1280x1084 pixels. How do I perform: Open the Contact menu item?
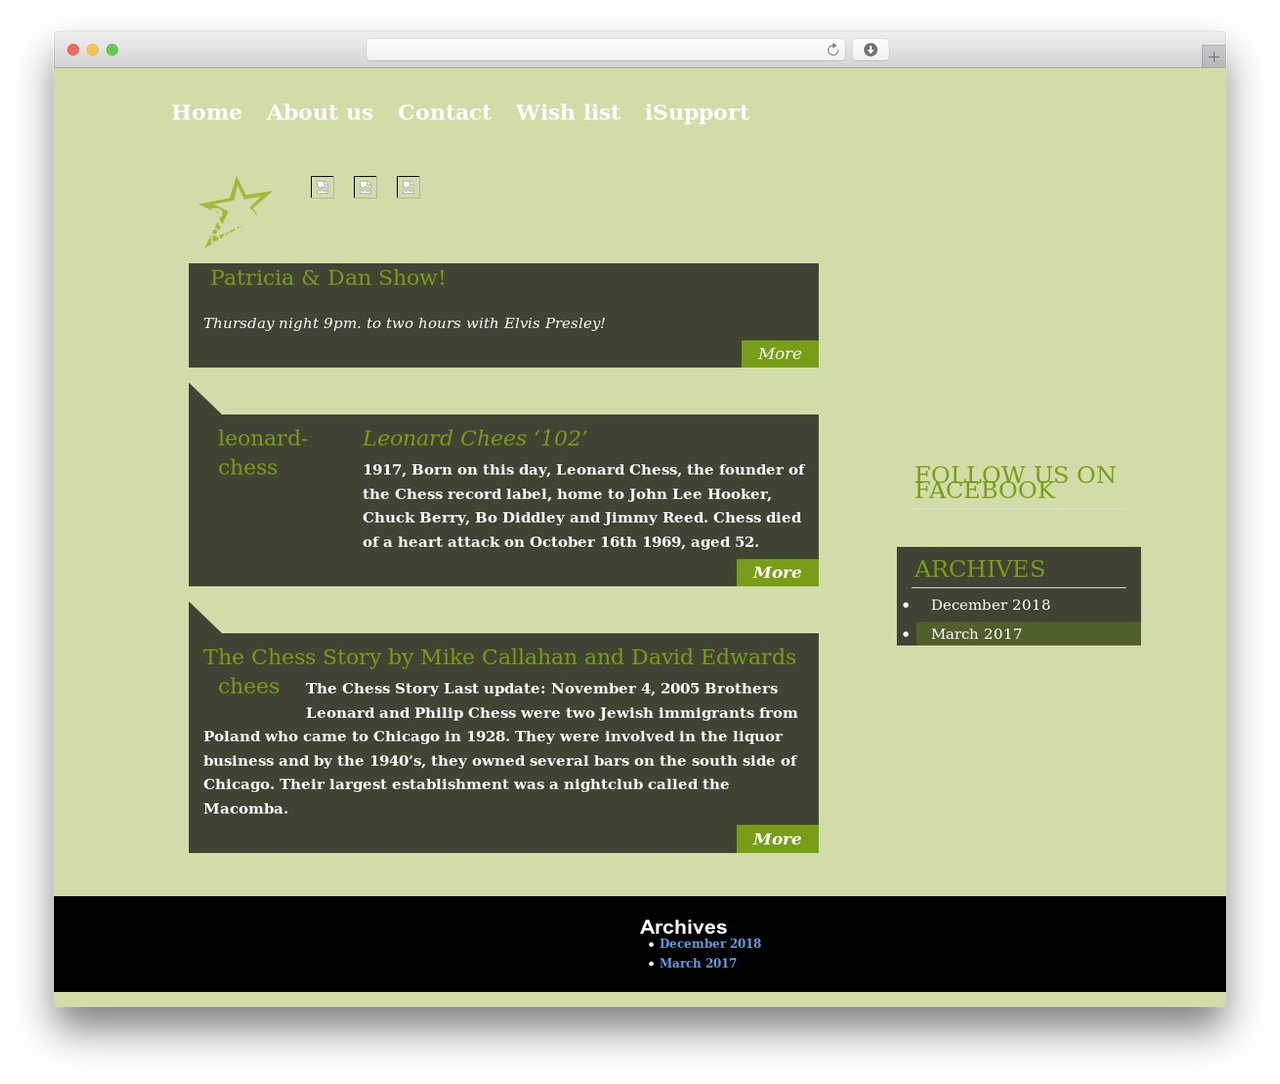(445, 112)
